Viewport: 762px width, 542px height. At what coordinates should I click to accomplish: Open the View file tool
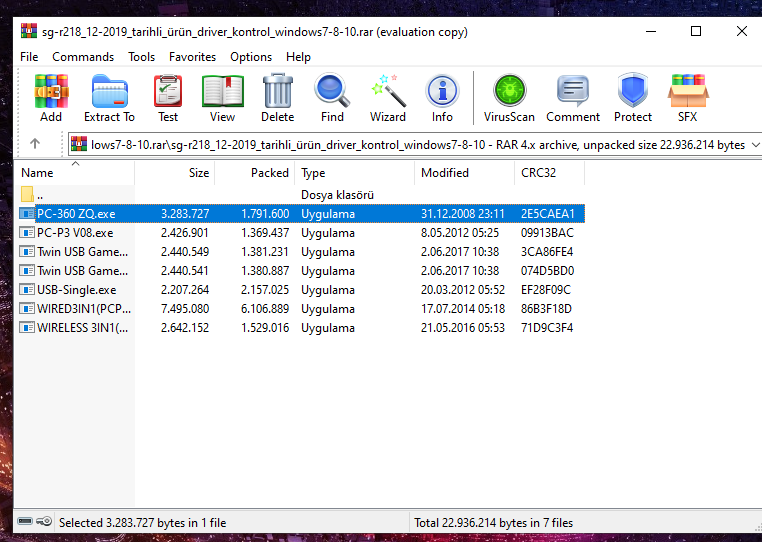(223, 91)
